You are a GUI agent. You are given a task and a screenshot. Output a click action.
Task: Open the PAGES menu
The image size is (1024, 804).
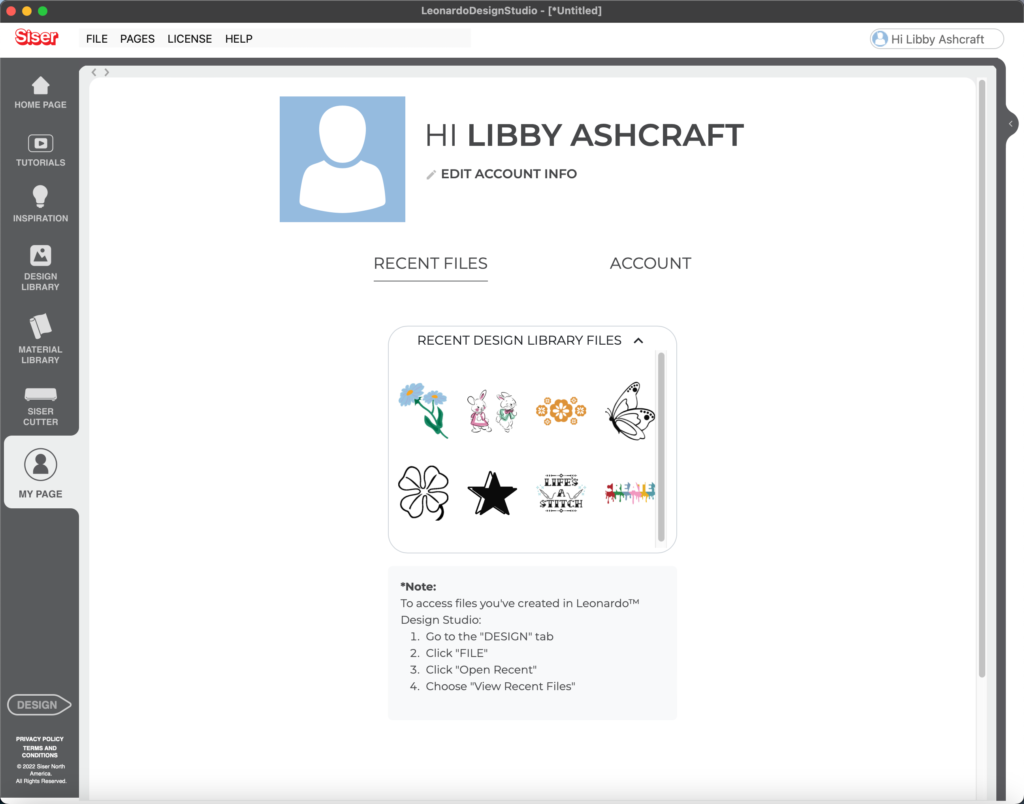(137, 39)
